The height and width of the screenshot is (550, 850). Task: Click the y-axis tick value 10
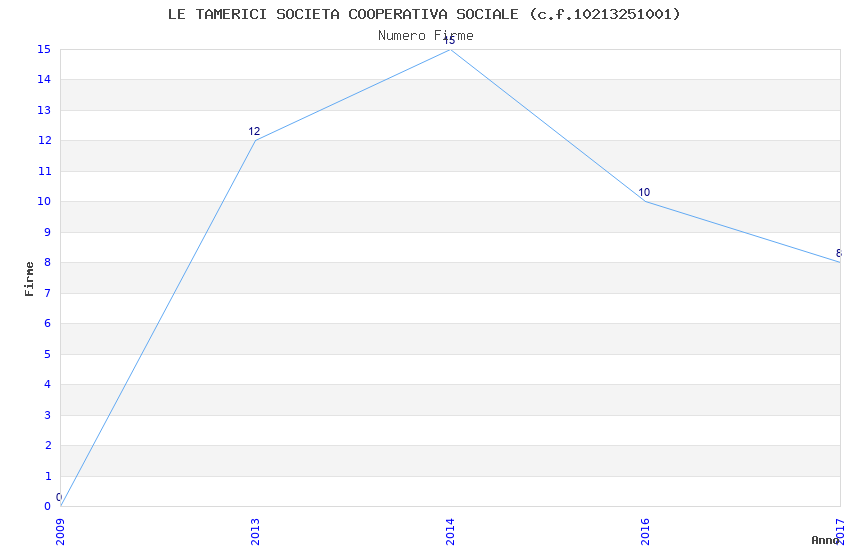[x=44, y=202]
